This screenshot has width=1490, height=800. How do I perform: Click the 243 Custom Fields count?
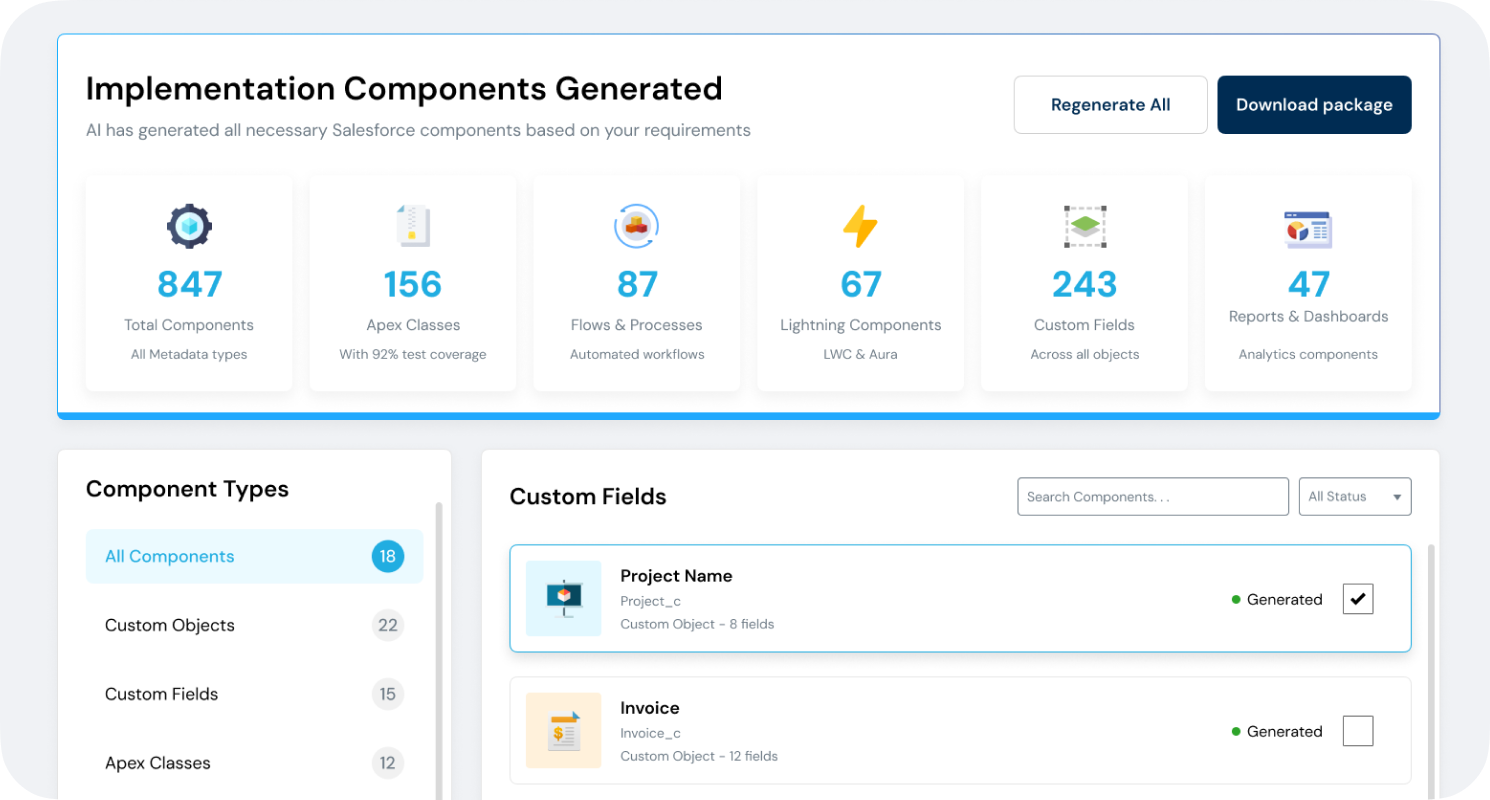tap(1084, 285)
